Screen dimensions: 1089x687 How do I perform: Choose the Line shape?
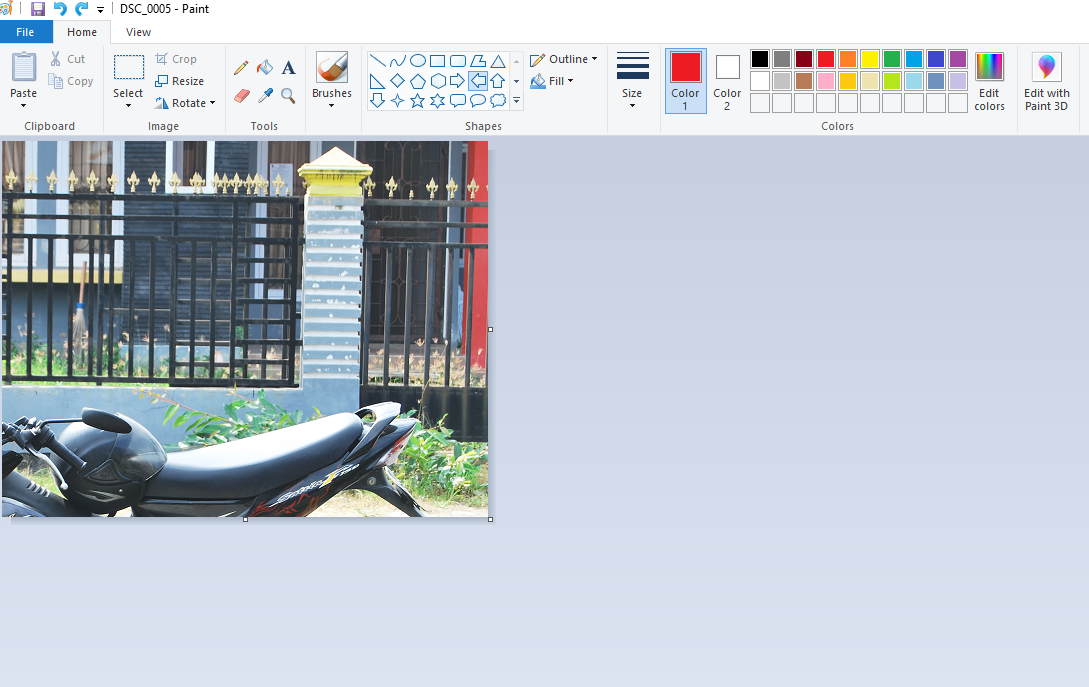point(377,60)
